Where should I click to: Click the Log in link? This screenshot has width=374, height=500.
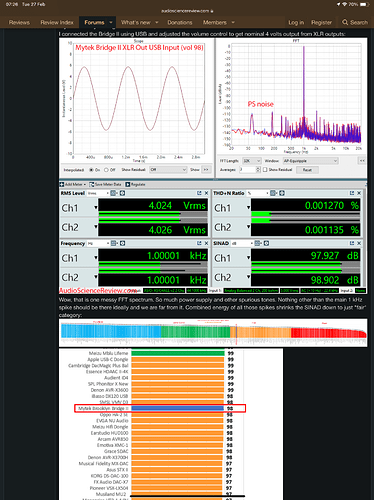(296, 22)
